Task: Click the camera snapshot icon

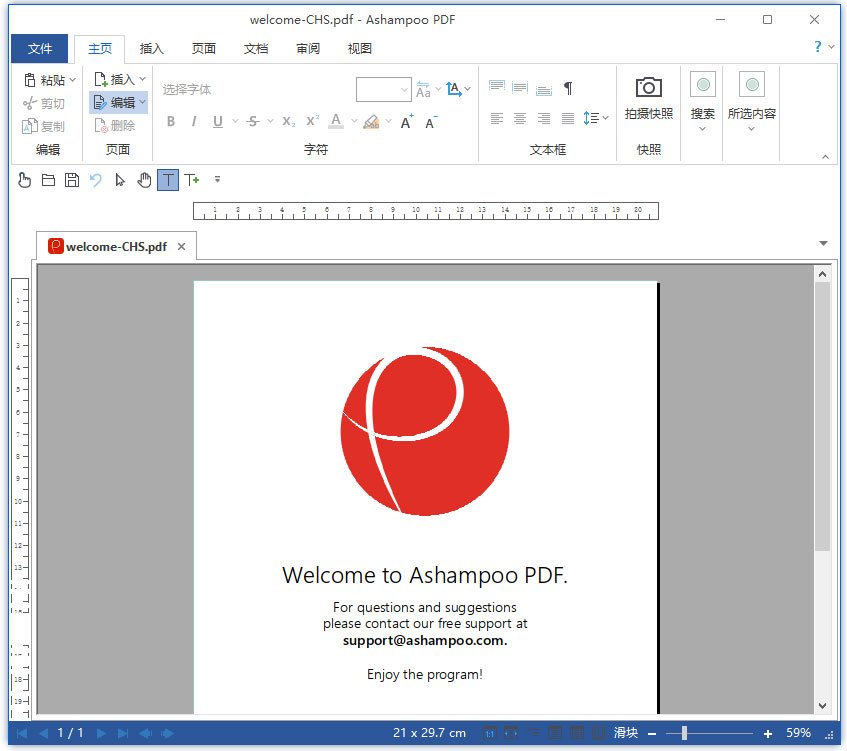Action: point(649,87)
